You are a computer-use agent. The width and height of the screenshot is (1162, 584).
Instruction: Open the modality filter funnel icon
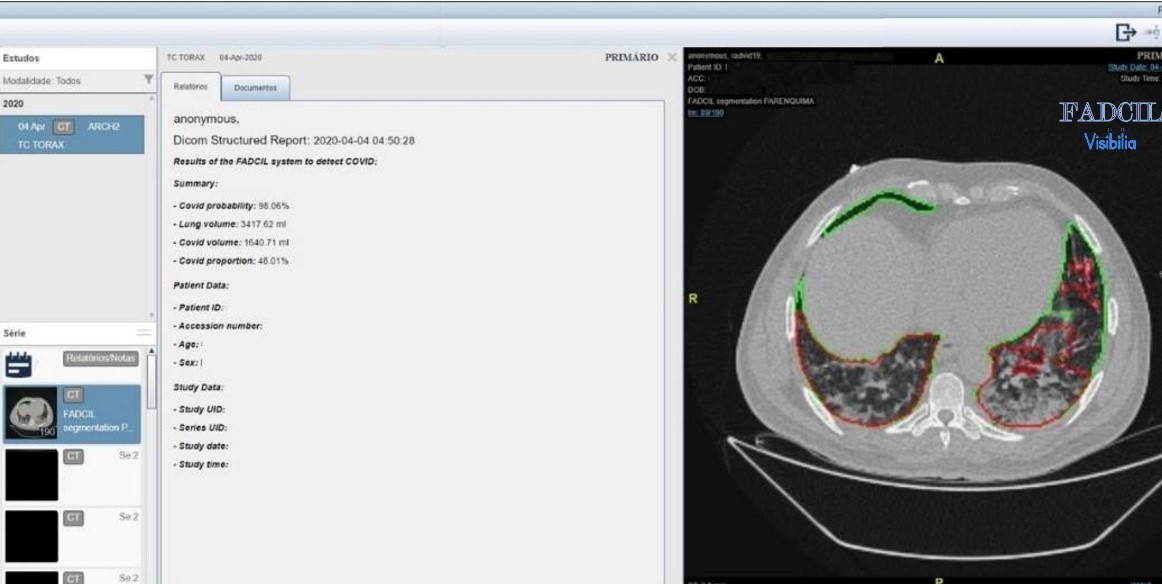(x=148, y=79)
